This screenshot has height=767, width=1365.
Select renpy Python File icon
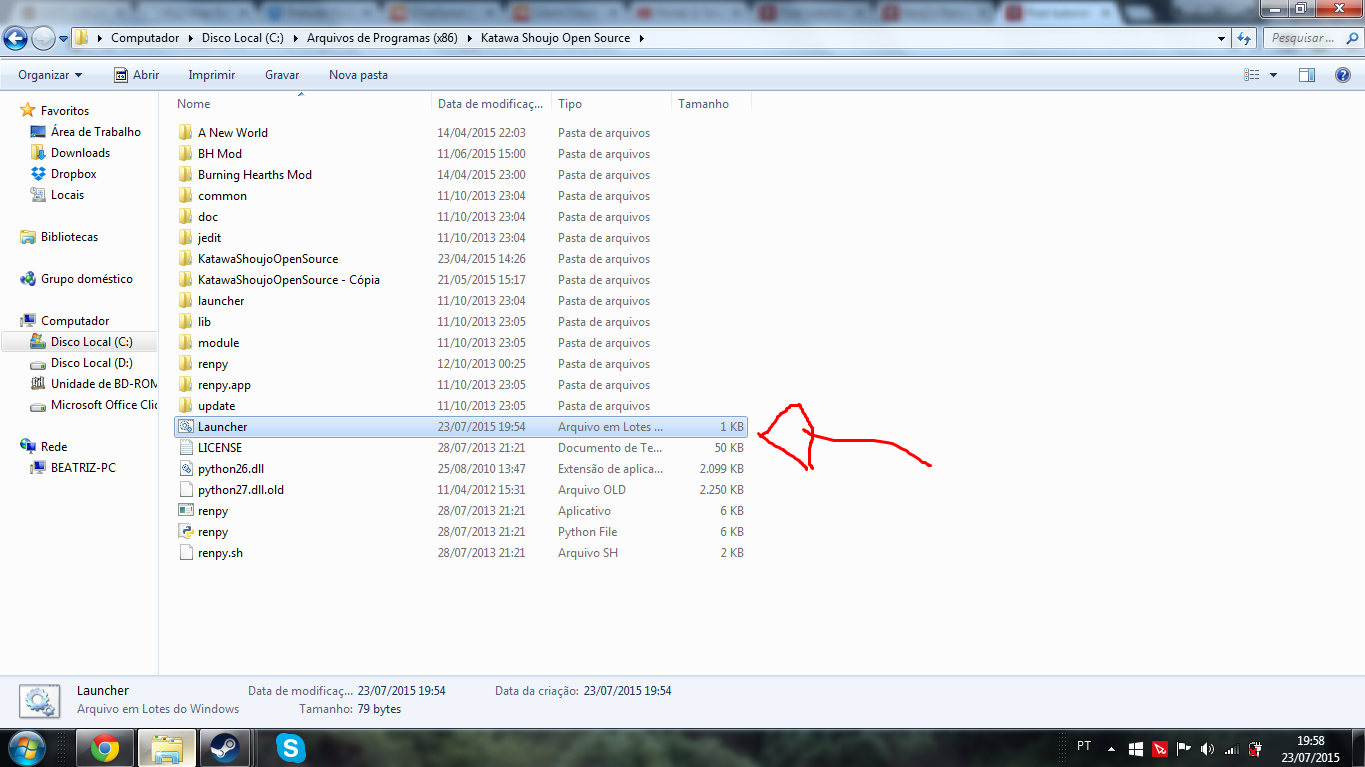pyautogui.click(x=185, y=531)
